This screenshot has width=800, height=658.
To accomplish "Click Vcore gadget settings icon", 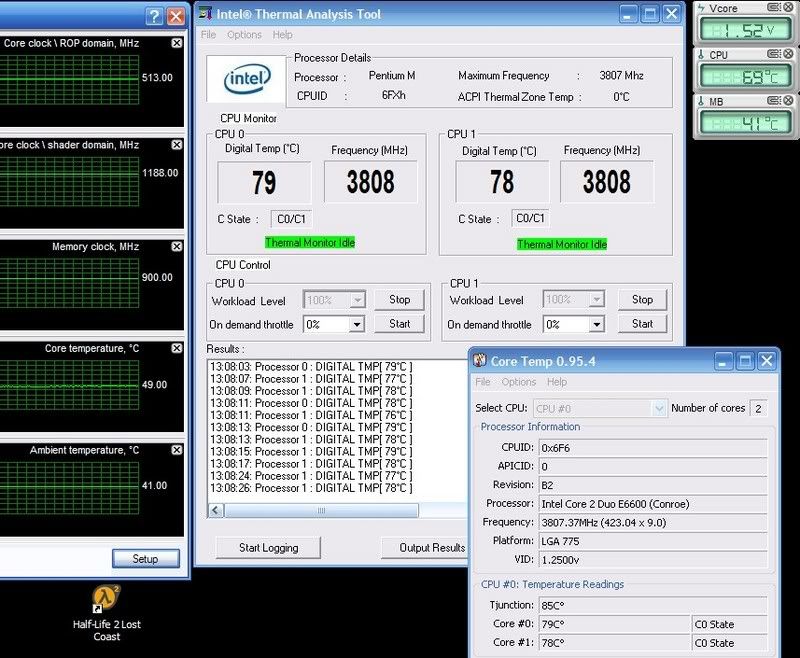I will (x=774, y=7).
